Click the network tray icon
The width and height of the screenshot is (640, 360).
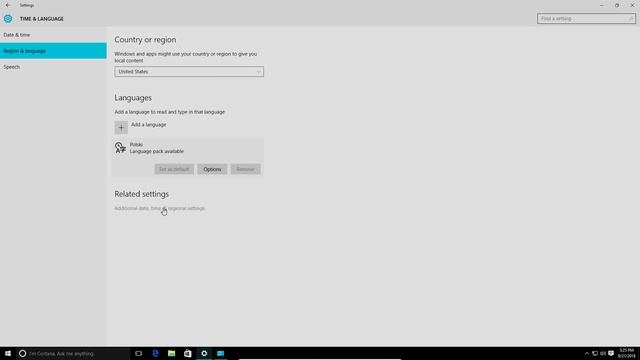(x=595, y=353)
